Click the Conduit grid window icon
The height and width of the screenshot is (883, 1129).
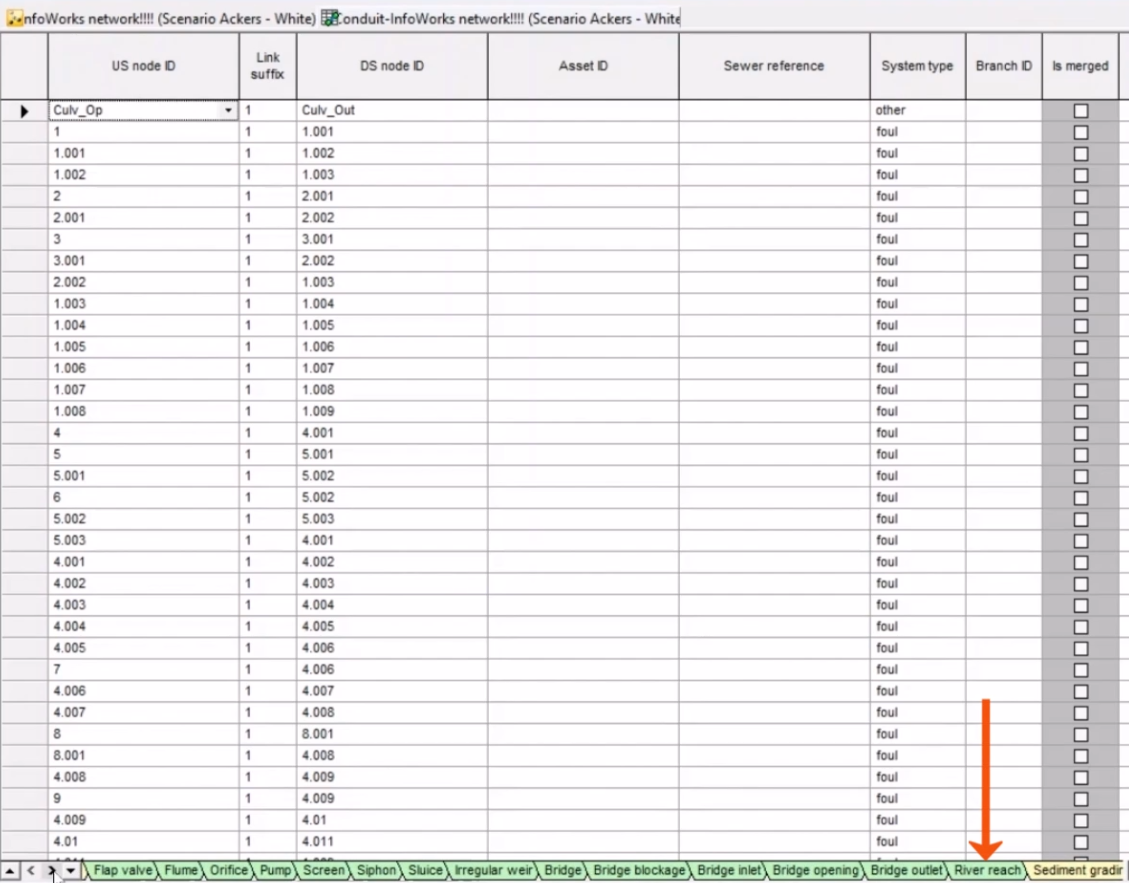point(328,19)
